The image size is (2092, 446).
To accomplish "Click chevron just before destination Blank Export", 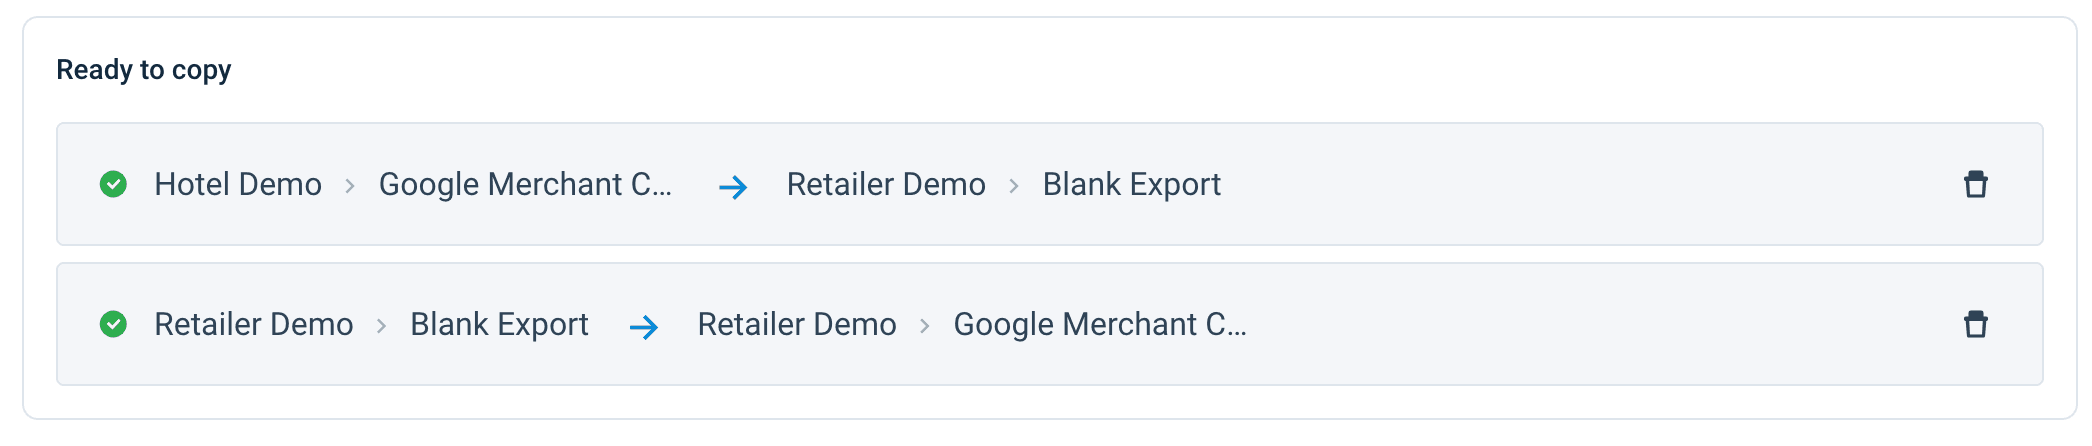I will pos(1014,186).
